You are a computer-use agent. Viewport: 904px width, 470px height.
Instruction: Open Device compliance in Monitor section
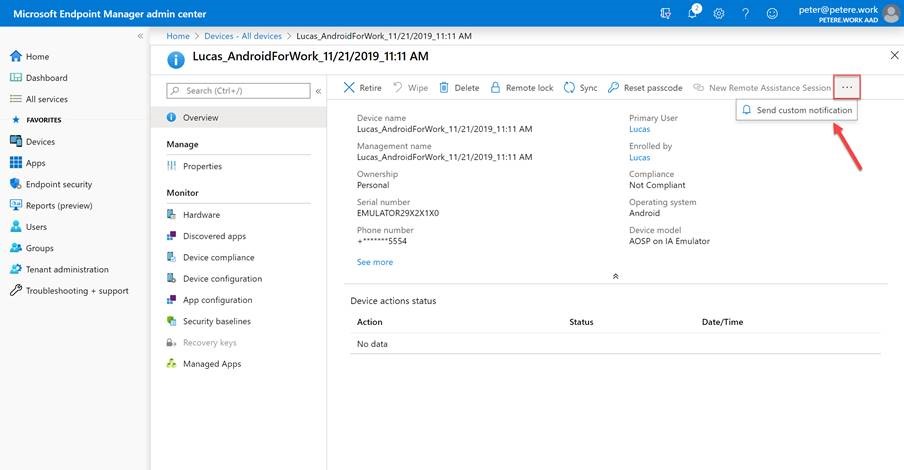218,258
